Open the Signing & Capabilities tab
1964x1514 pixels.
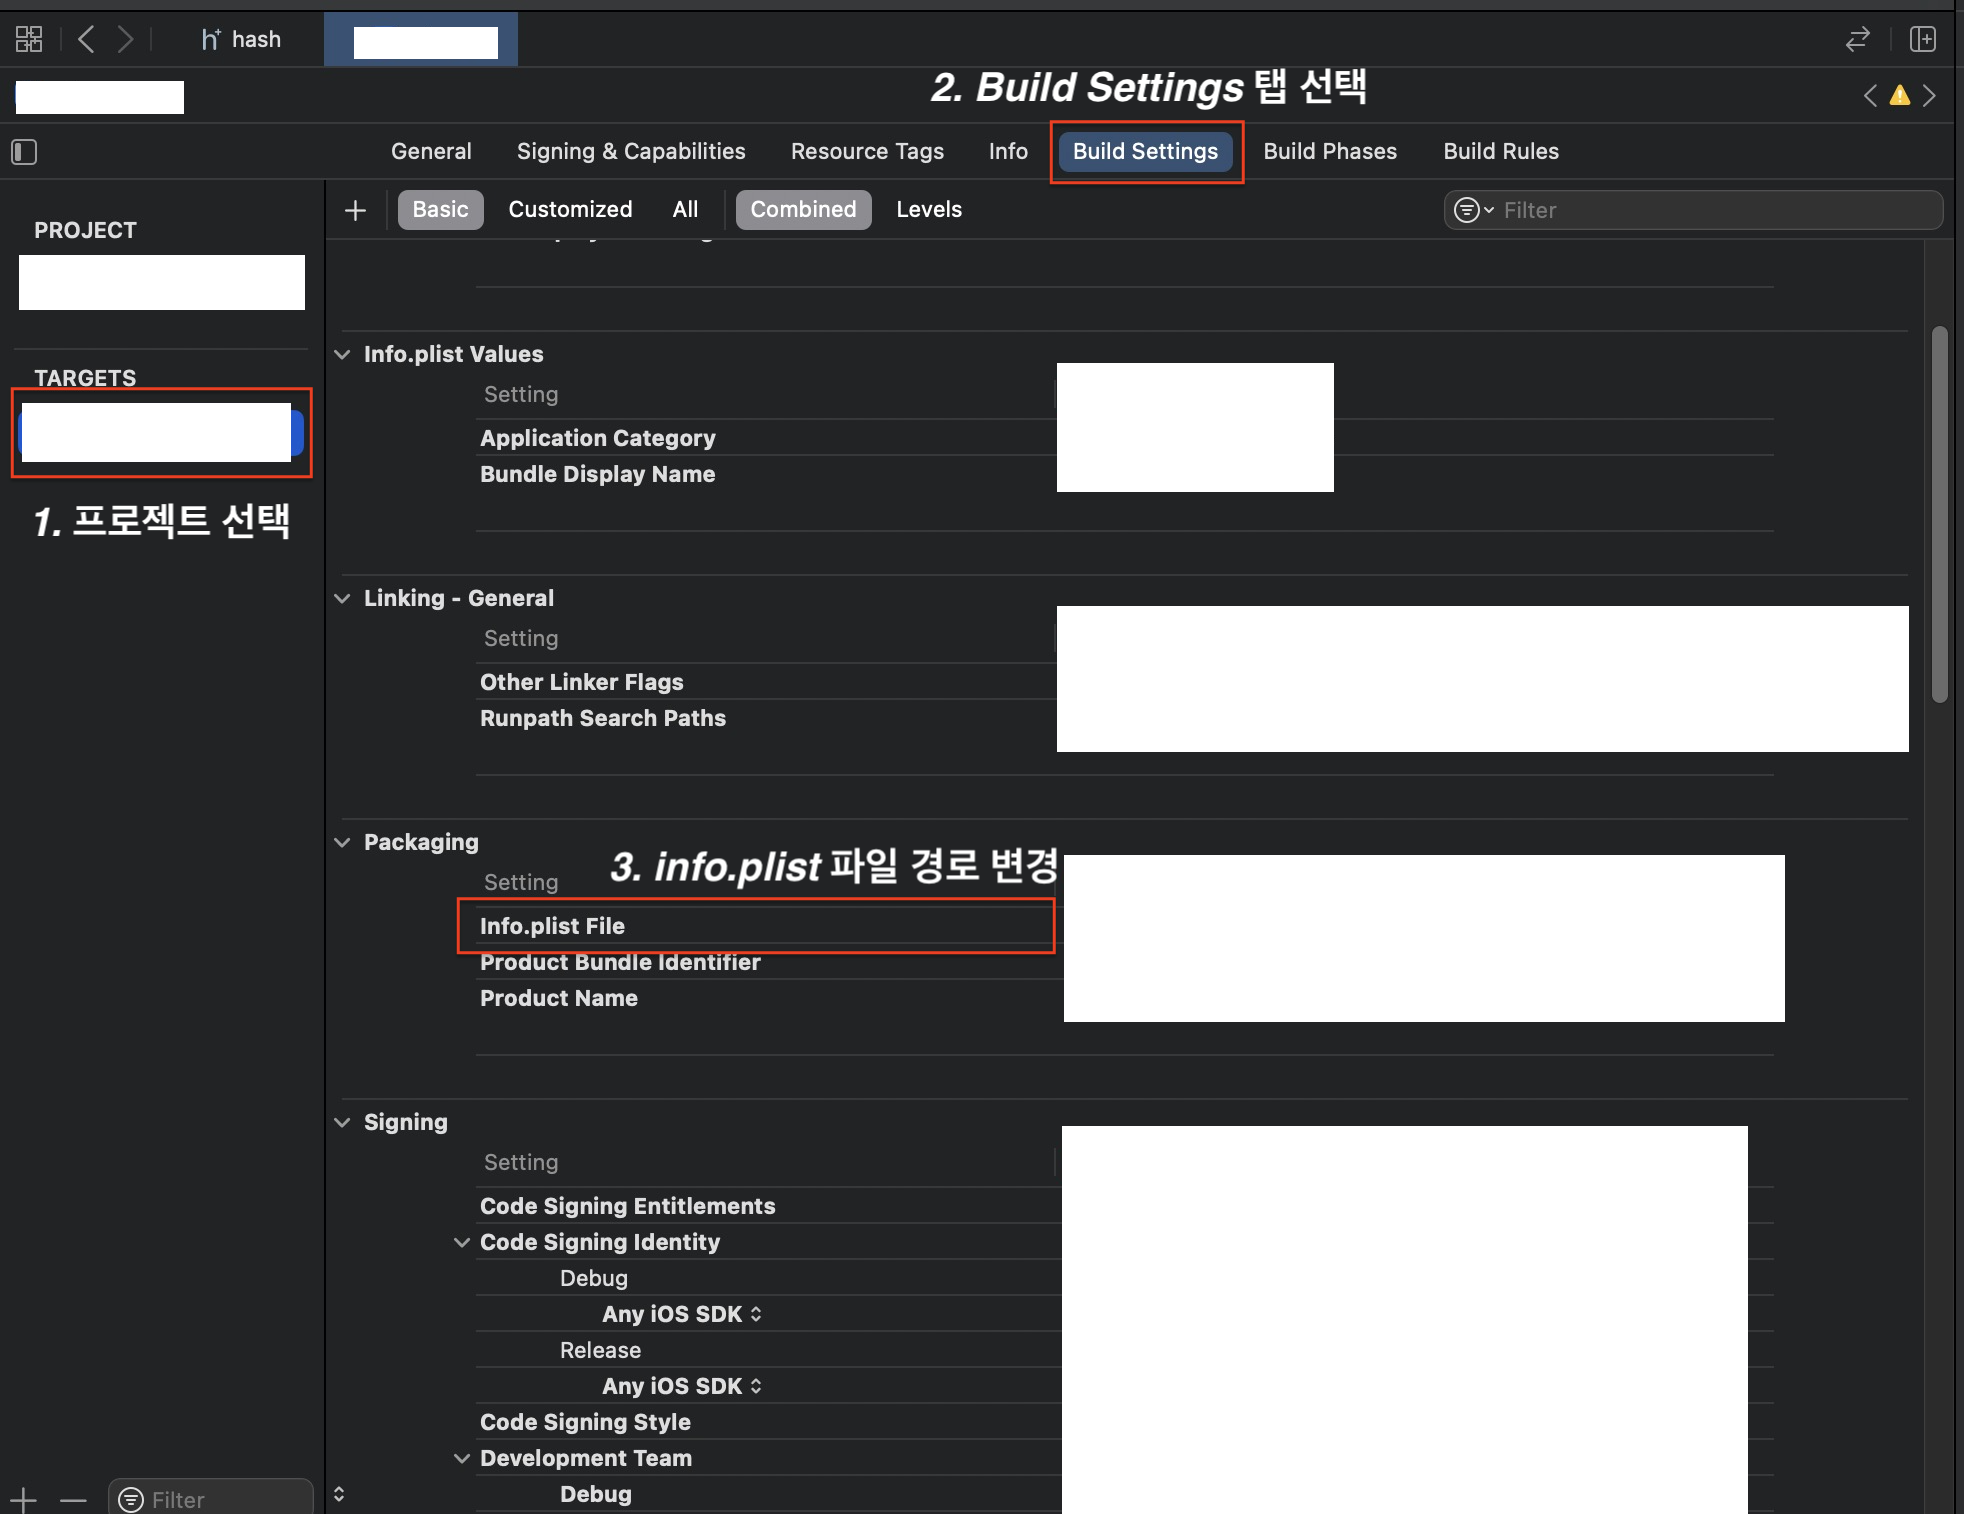point(630,152)
